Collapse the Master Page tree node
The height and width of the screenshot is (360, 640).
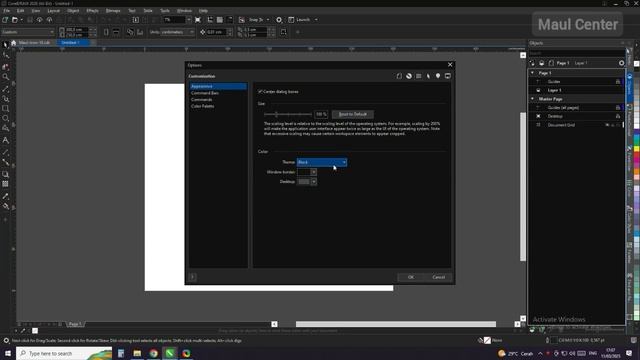(532, 99)
